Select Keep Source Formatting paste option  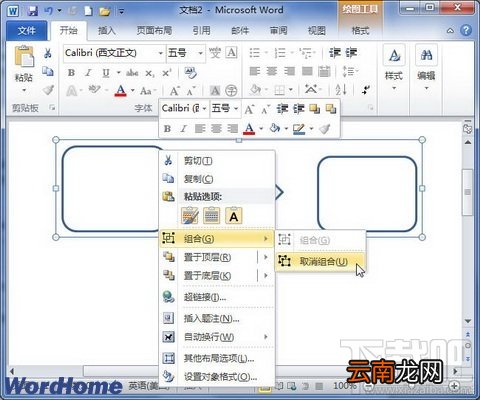point(190,215)
